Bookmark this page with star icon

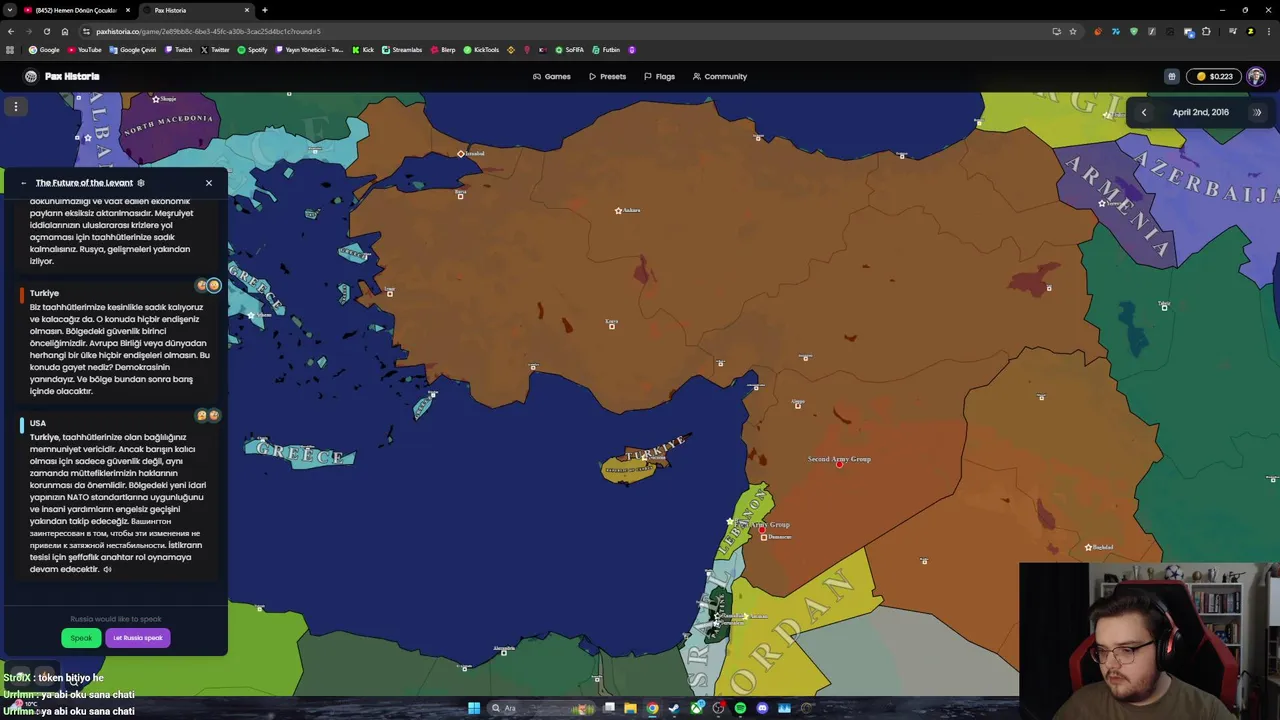pyautogui.click(x=1073, y=31)
